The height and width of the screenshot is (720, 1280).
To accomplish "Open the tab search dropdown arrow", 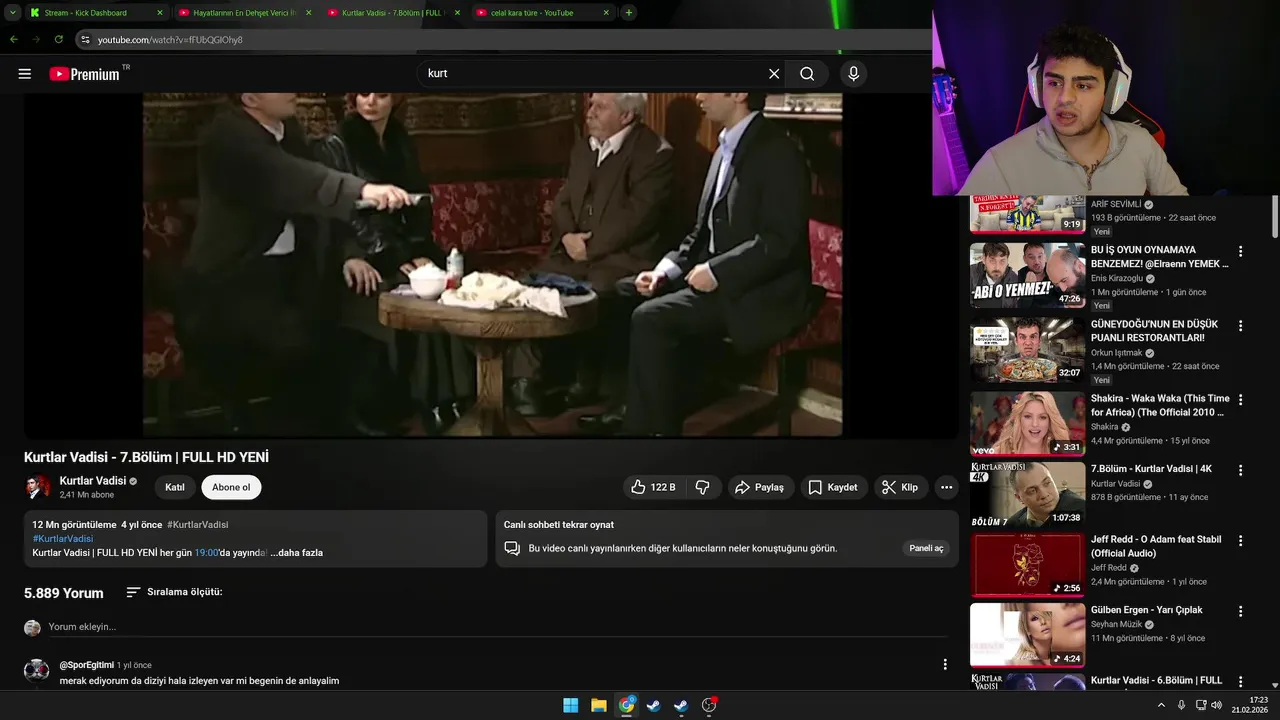I will (12, 13).
